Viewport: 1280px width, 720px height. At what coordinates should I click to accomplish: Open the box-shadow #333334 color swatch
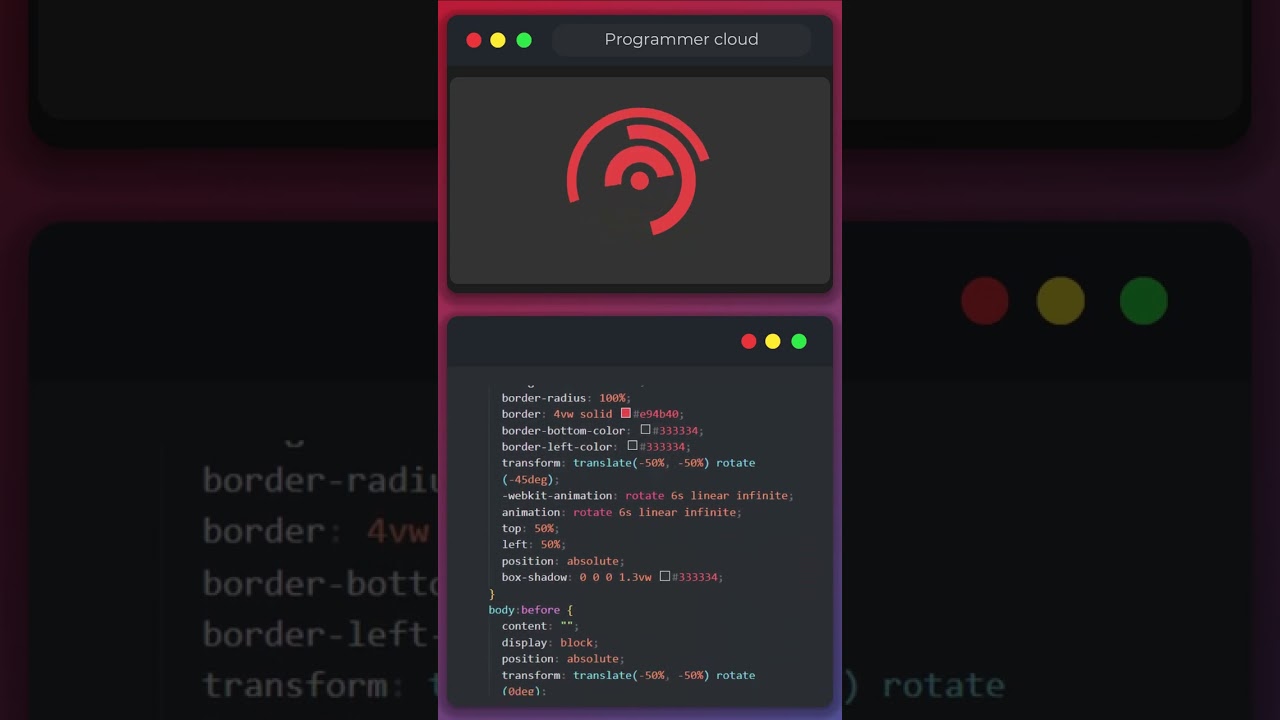click(x=664, y=576)
